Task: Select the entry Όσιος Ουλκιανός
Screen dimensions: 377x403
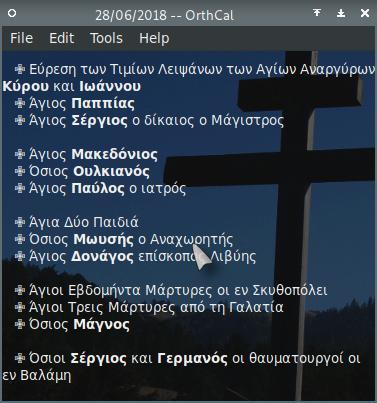Action: point(89,171)
